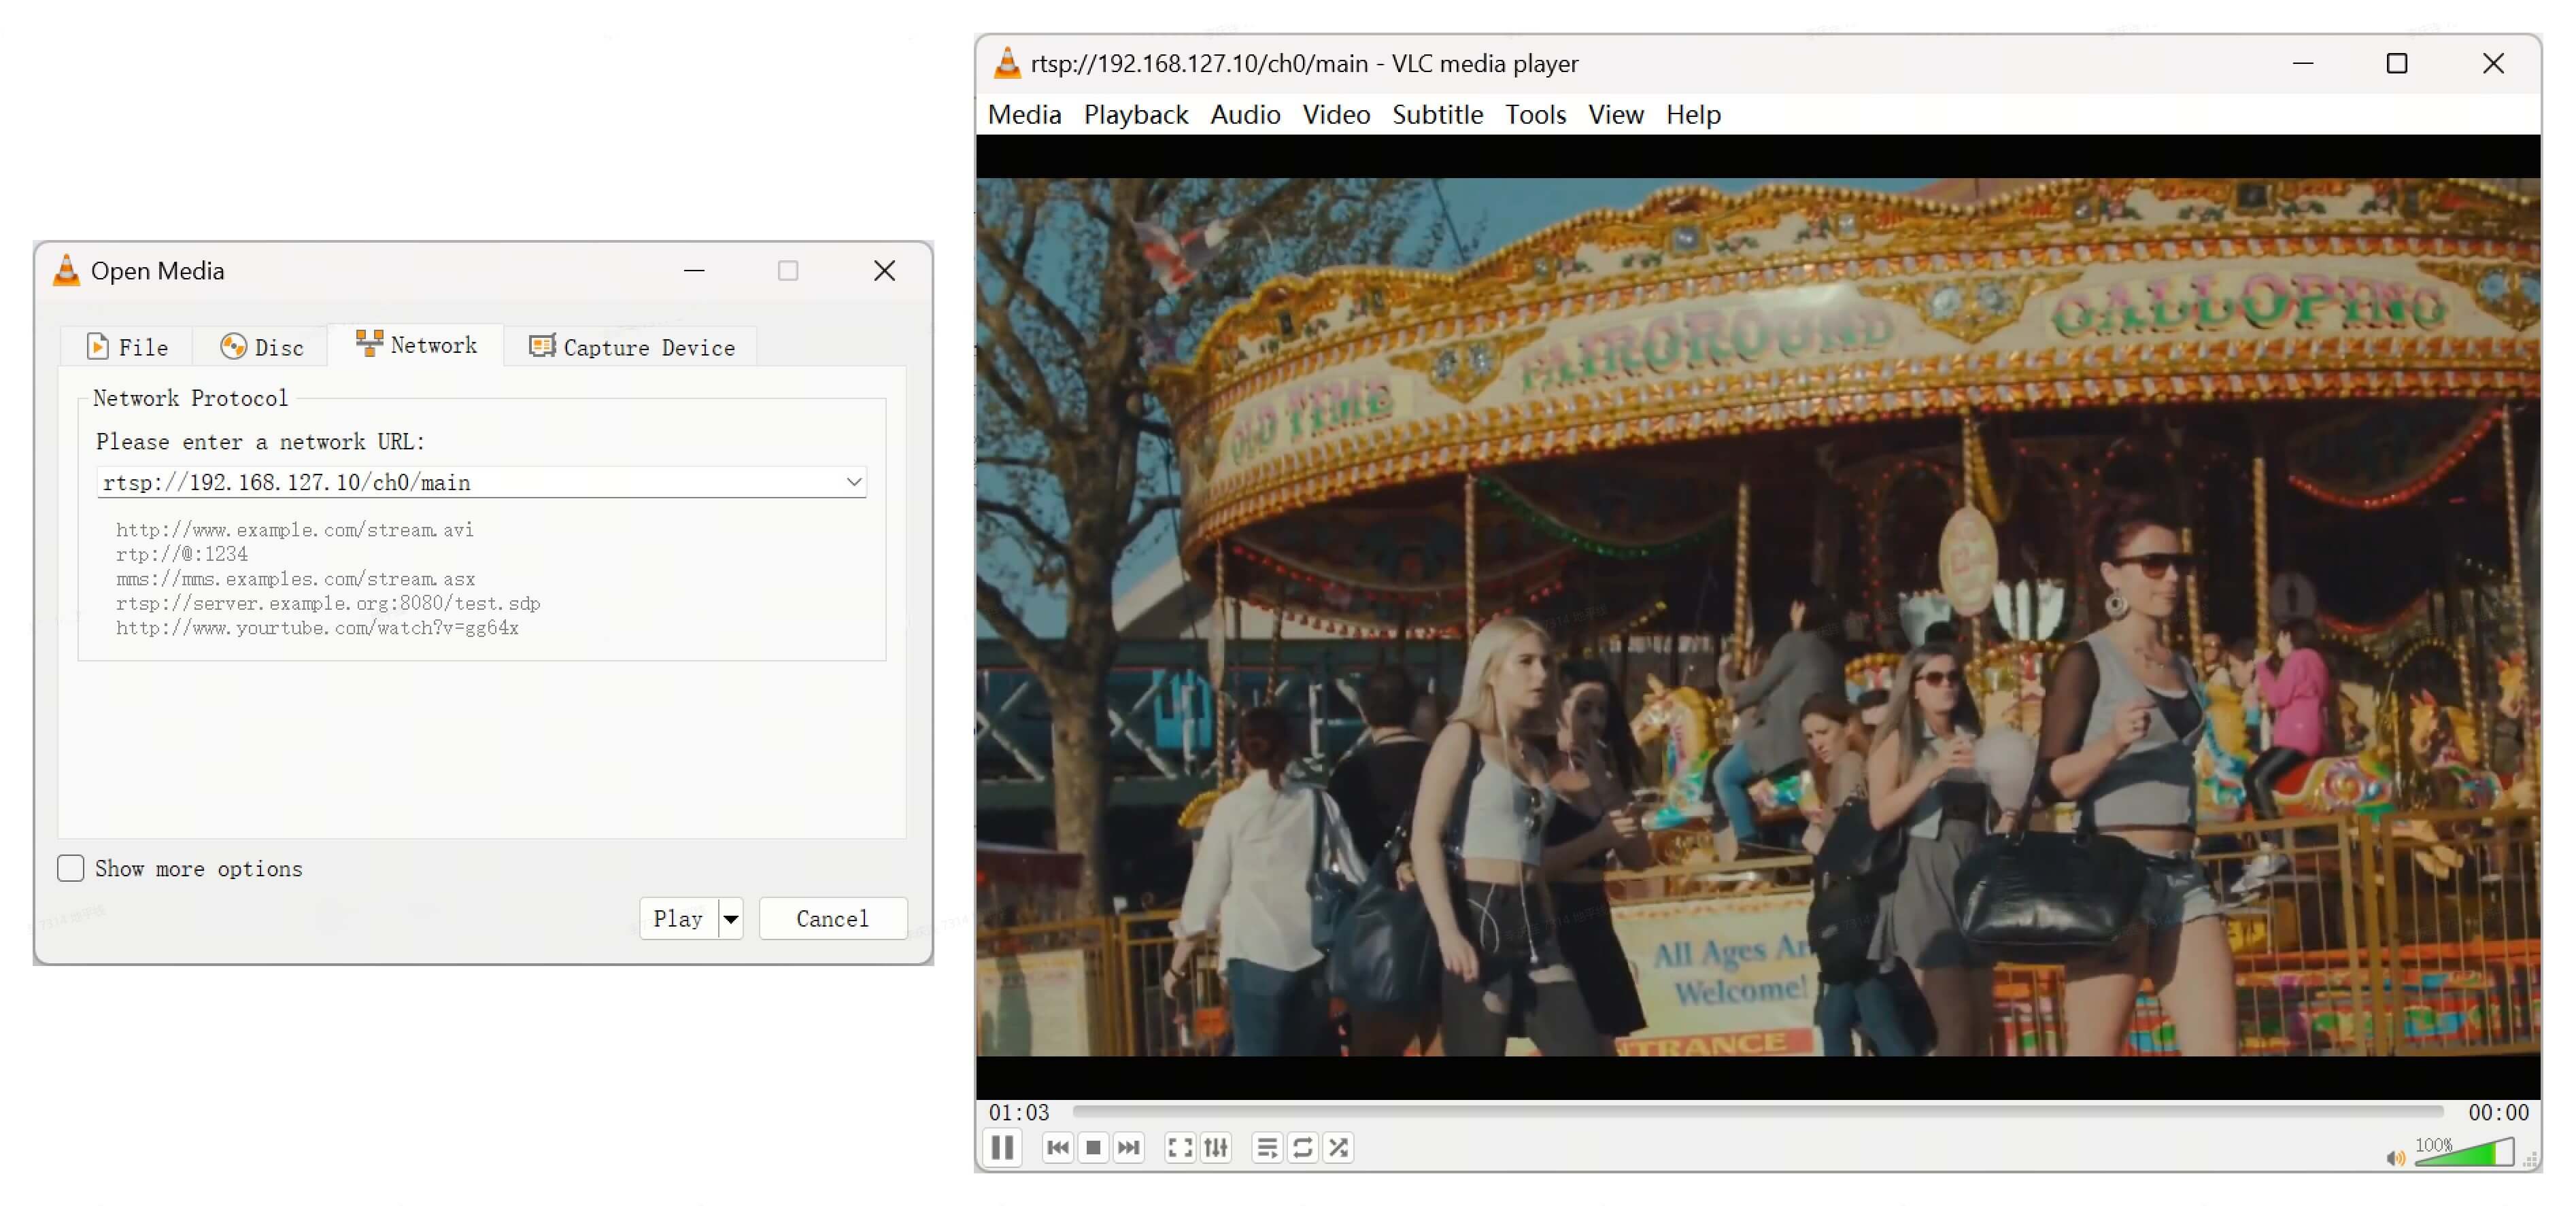This screenshot has width=2576, height=1206.
Task: Expand the network URL history dropdown
Action: (x=853, y=482)
